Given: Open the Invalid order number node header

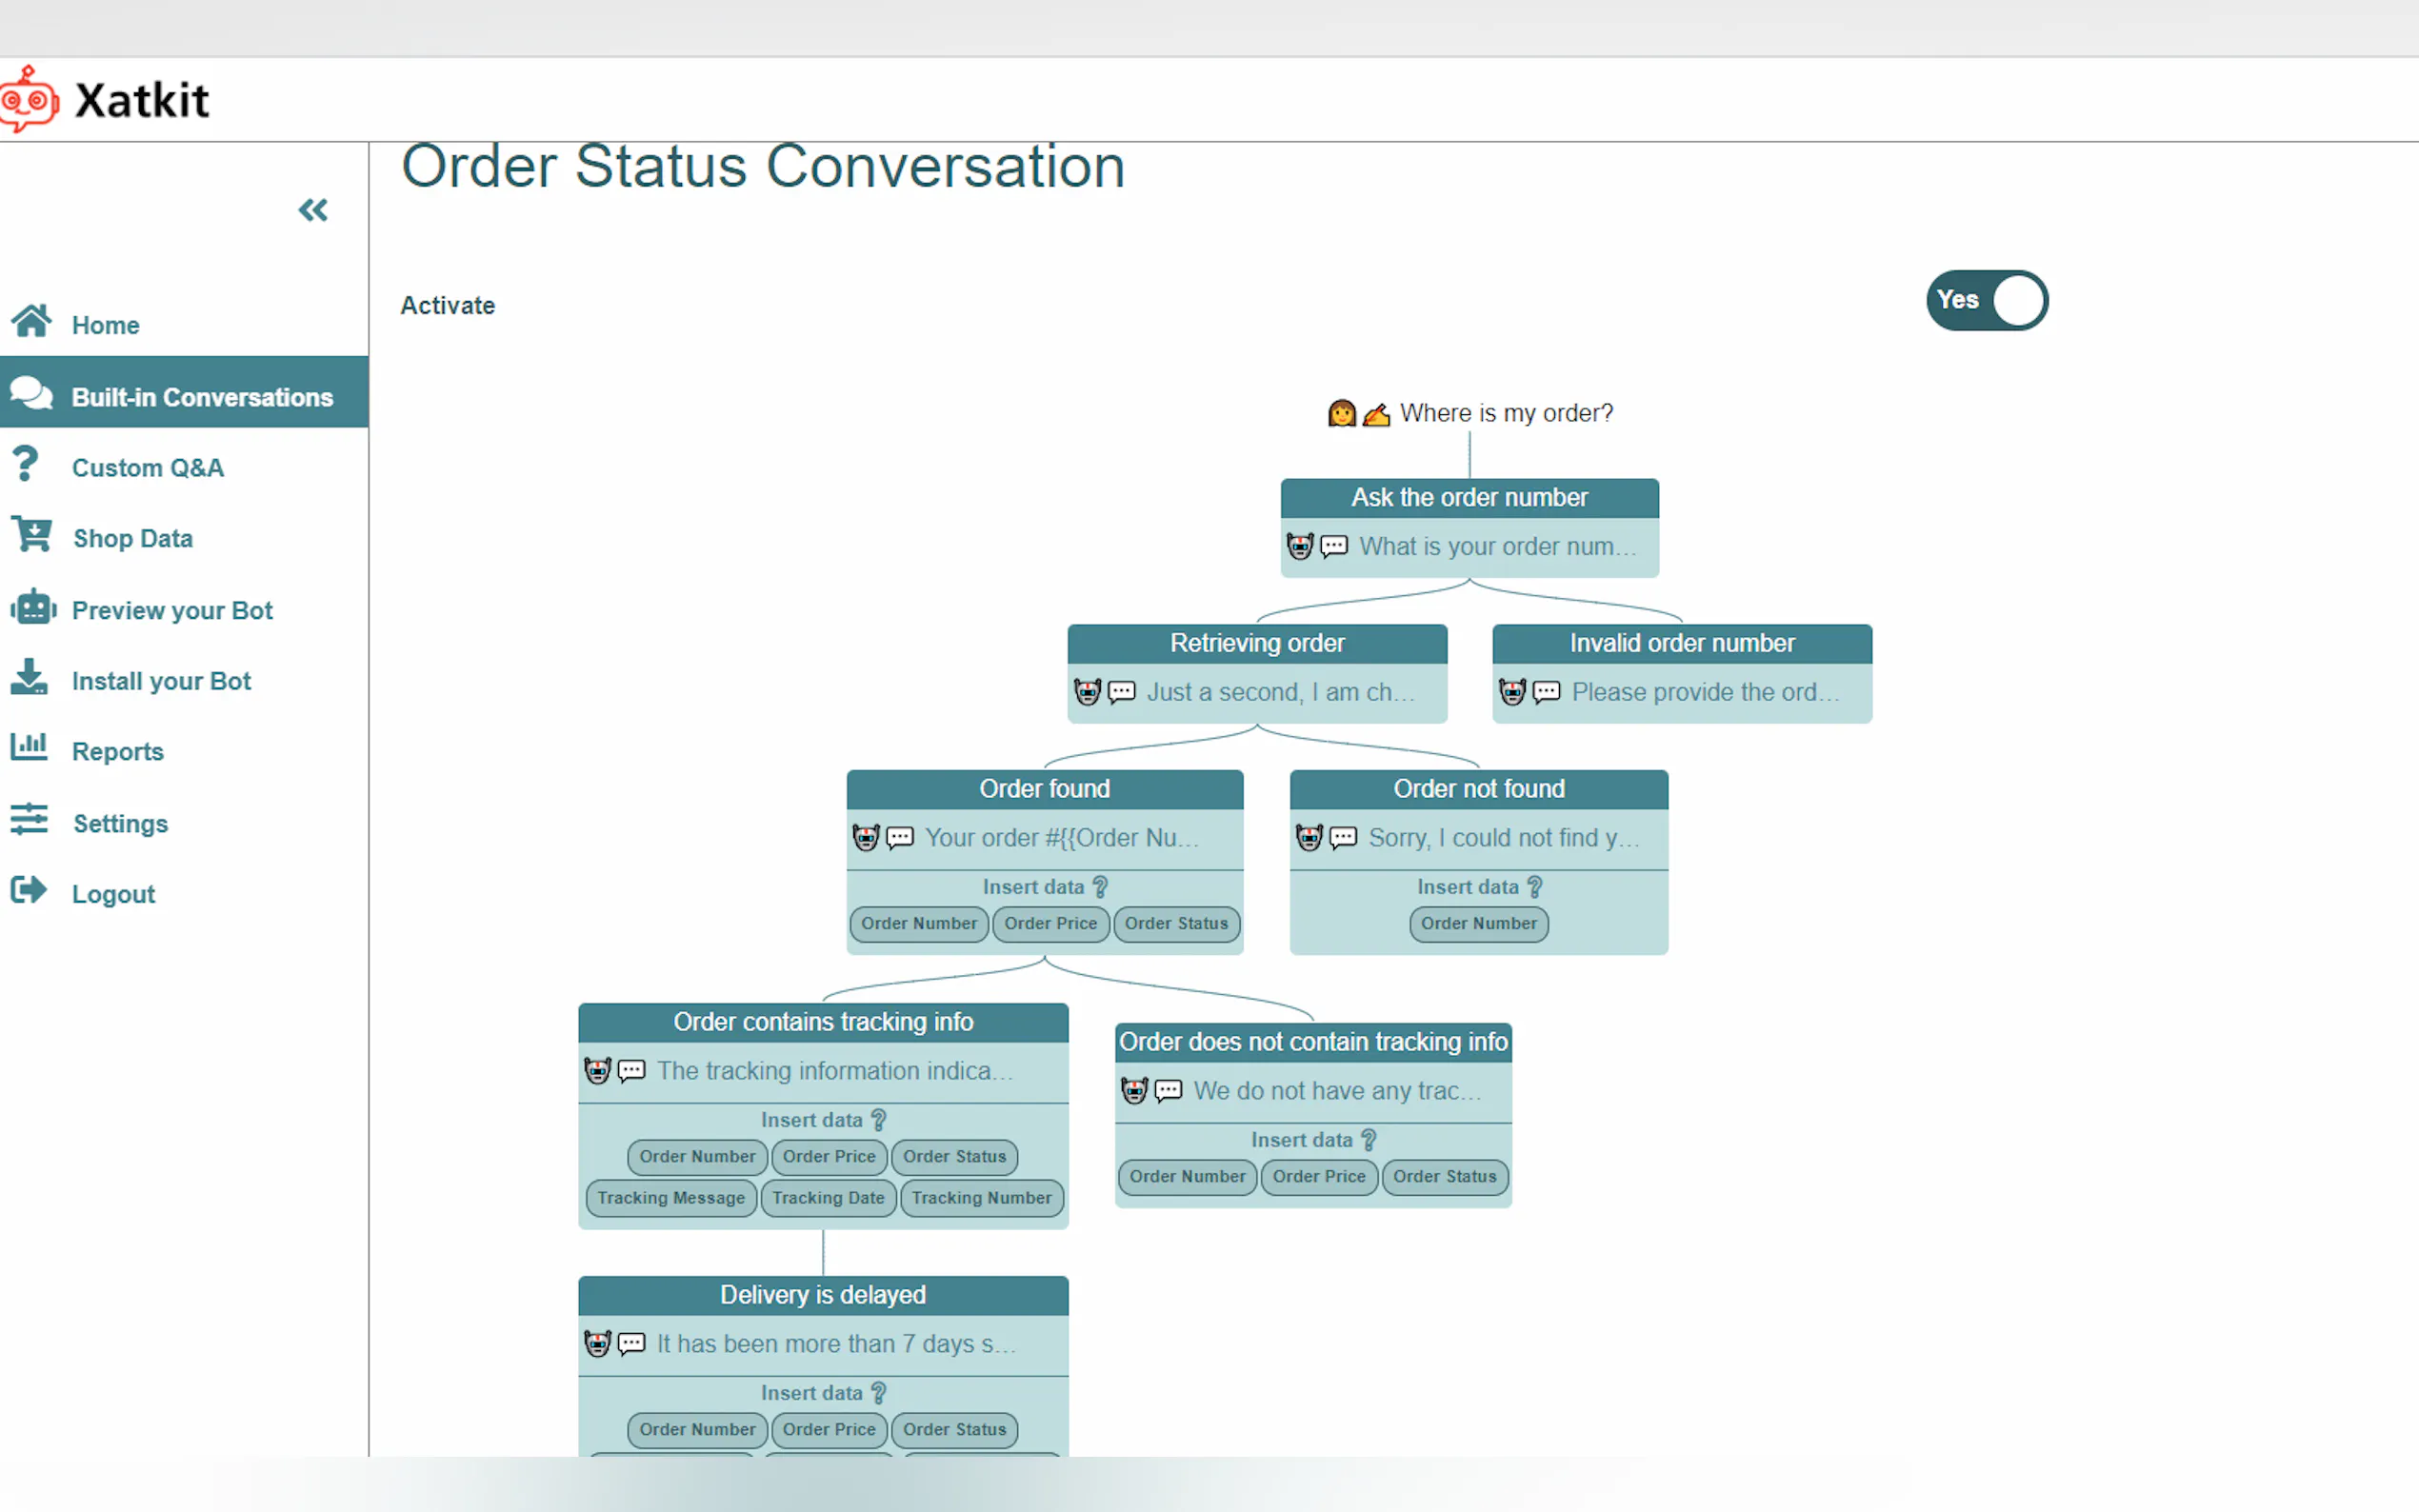Looking at the screenshot, I should [x=1681, y=643].
